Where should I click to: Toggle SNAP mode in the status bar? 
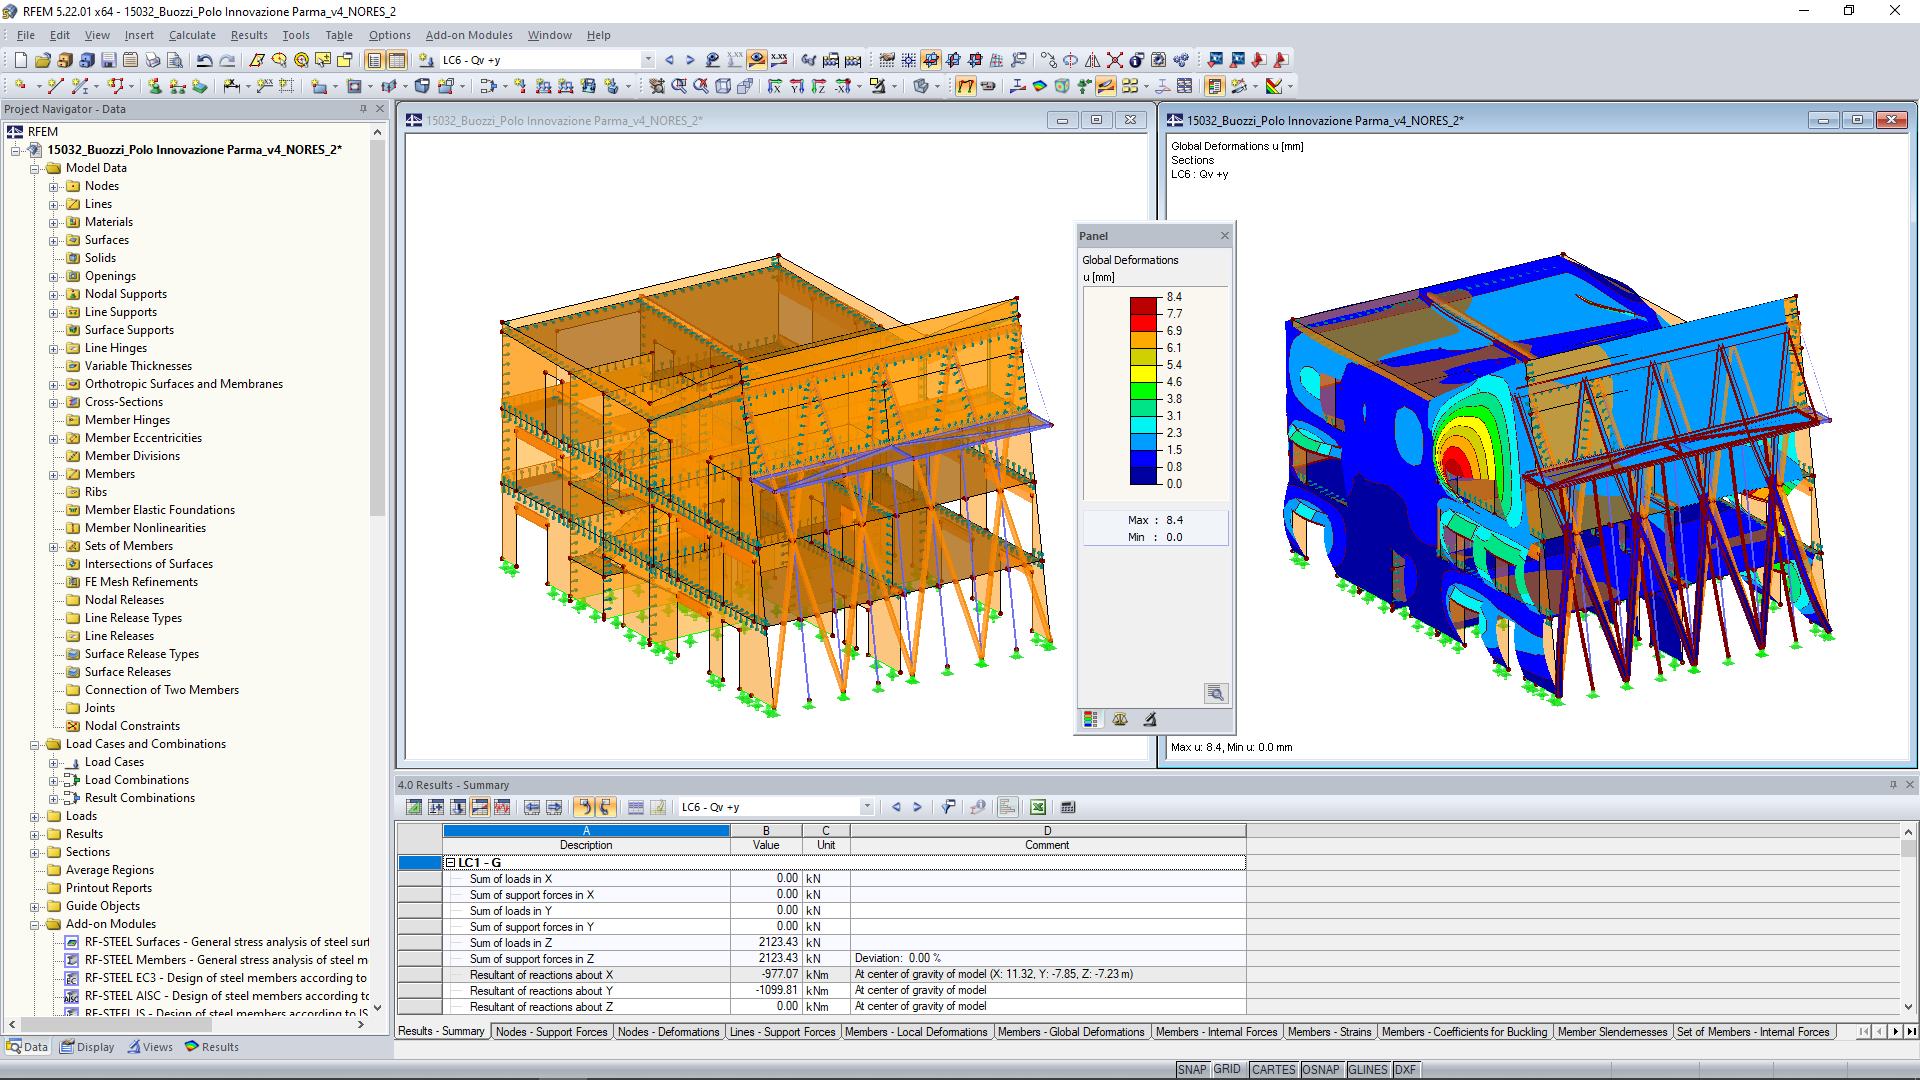(x=1192, y=1069)
